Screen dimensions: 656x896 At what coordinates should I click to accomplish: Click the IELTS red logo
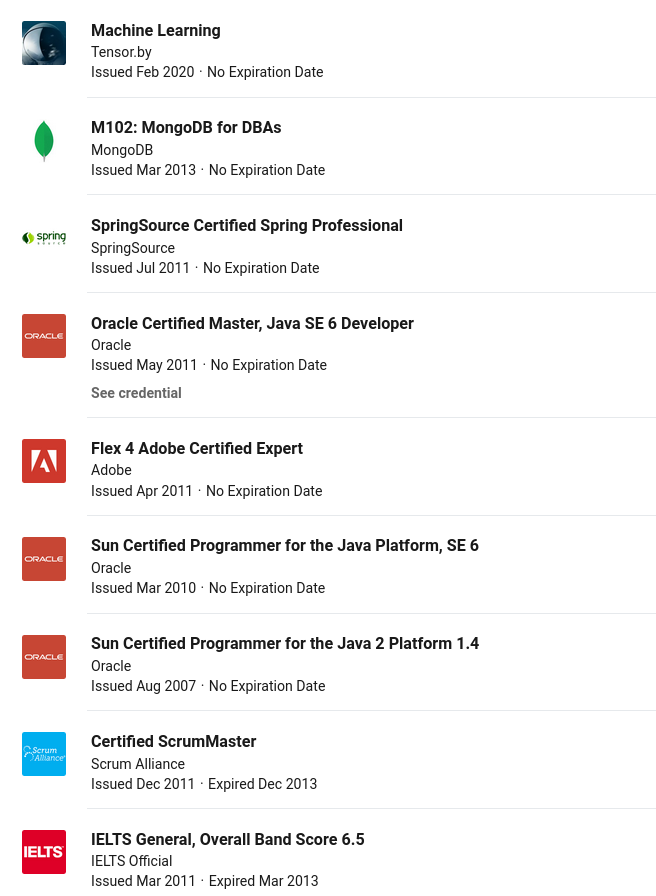click(x=44, y=852)
